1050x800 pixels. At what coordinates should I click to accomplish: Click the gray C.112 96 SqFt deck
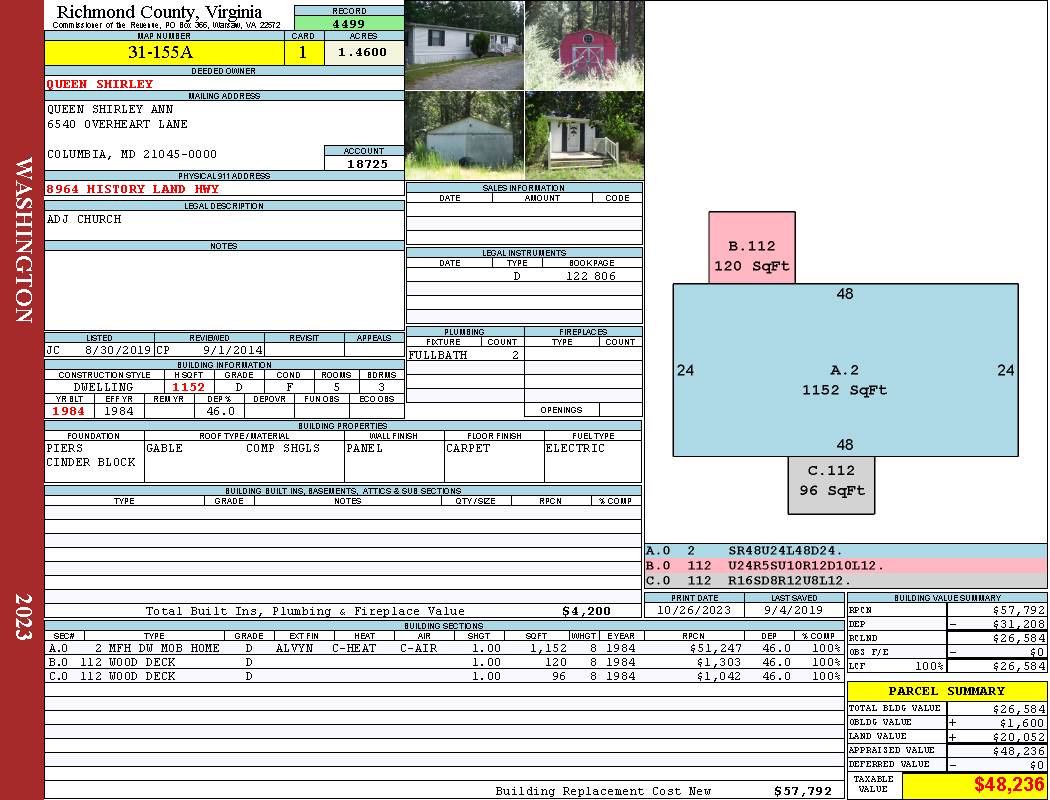pyautogui.click(x=831, y=481)
